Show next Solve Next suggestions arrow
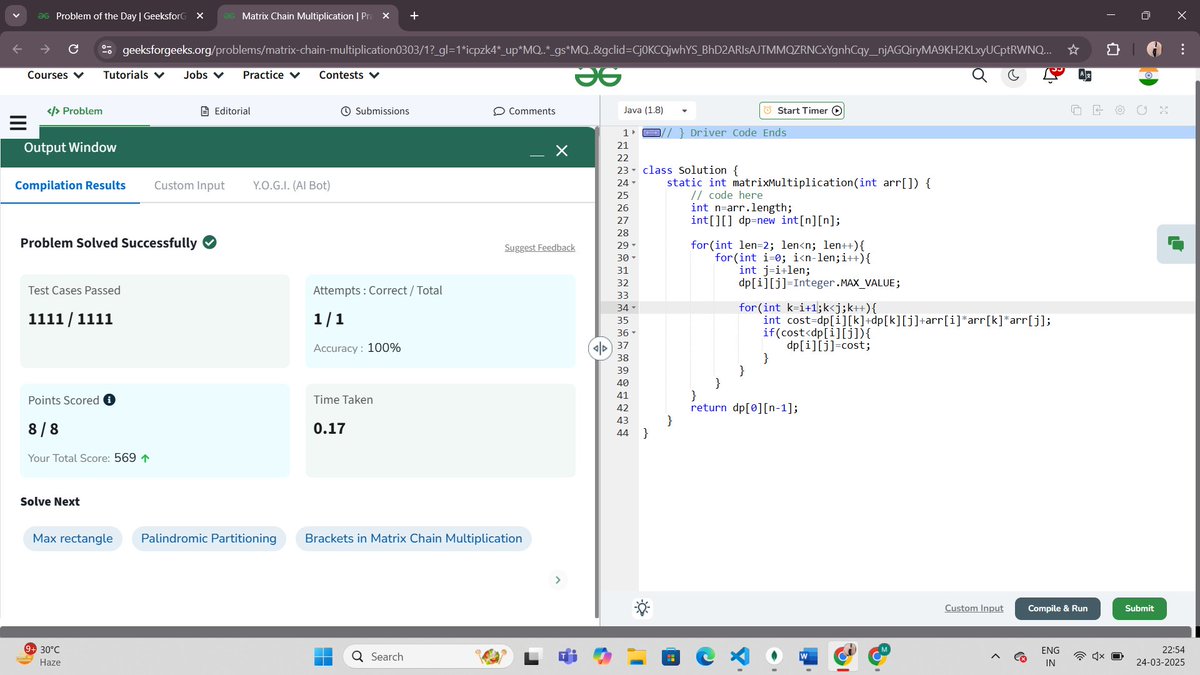Viewport: 1200px width, 675px height. pos(558,580)
